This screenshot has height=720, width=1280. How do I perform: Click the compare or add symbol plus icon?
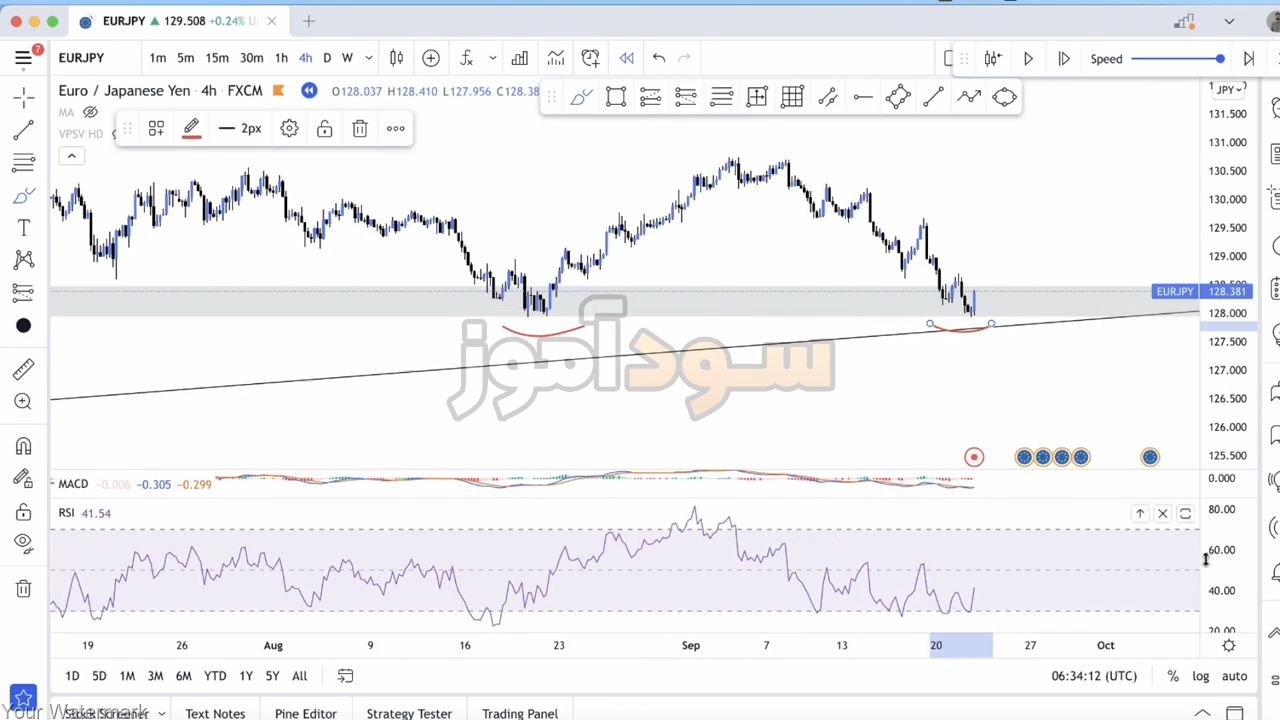coord(431,58)
